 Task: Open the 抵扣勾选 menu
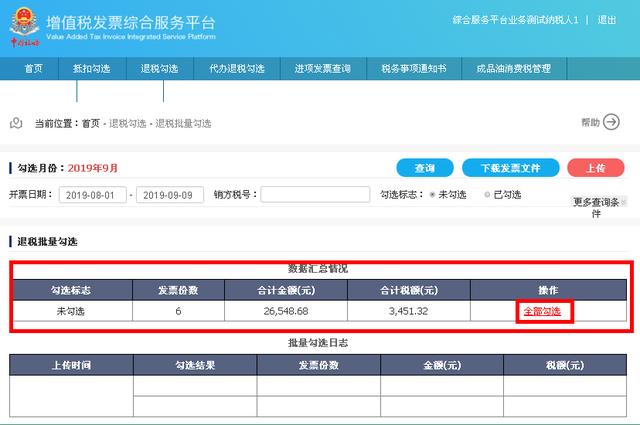pyautogui.click(x=92, y=69)
